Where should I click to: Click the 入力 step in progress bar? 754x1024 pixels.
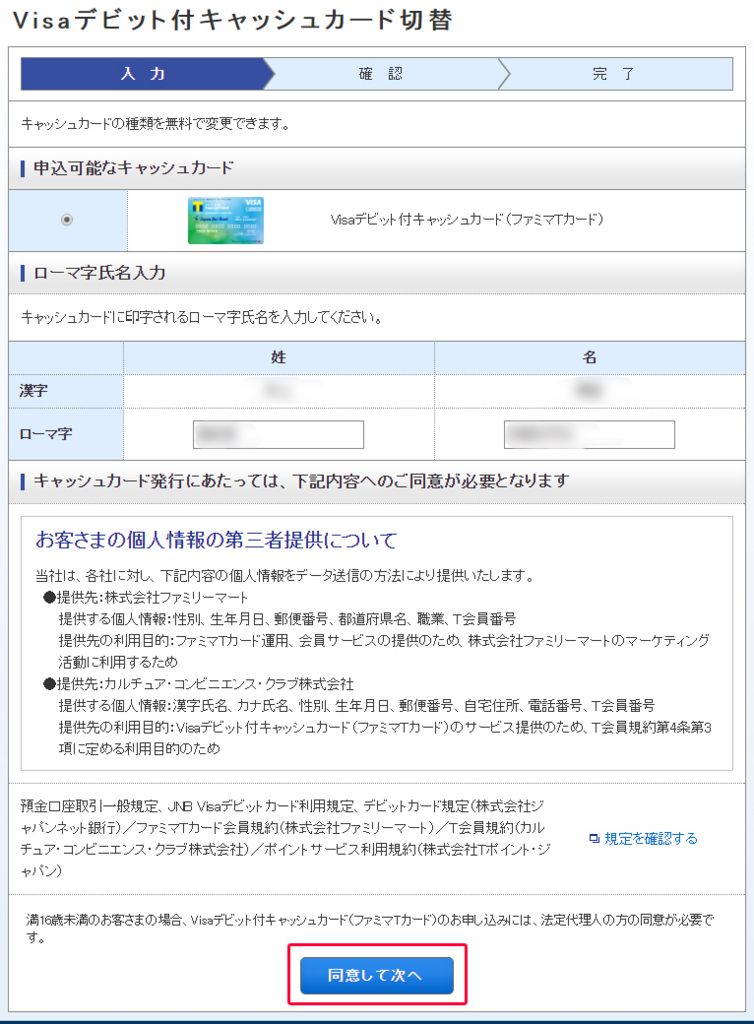coord(143,74)
